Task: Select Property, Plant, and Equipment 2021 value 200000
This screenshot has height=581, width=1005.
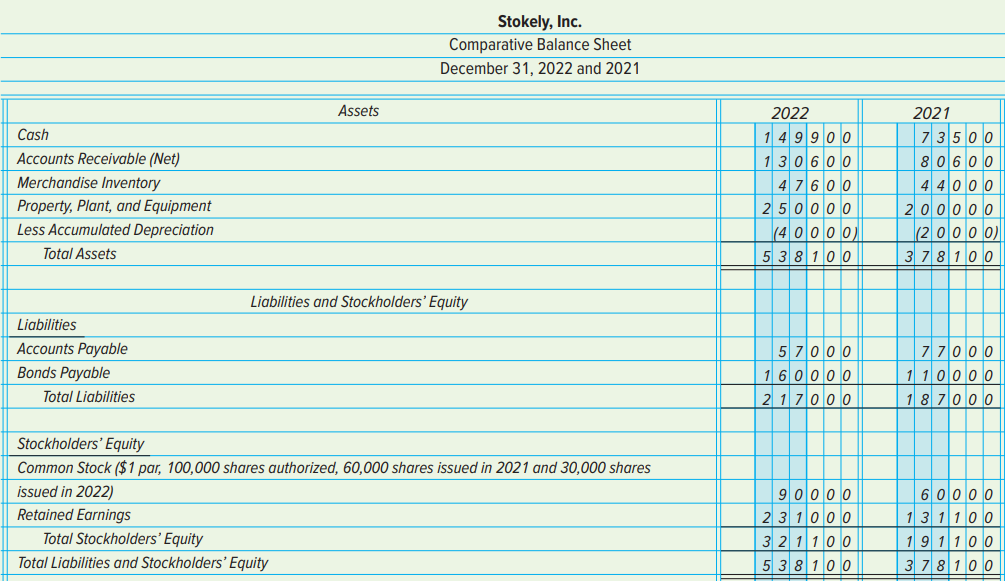Action: coord(949,209)
